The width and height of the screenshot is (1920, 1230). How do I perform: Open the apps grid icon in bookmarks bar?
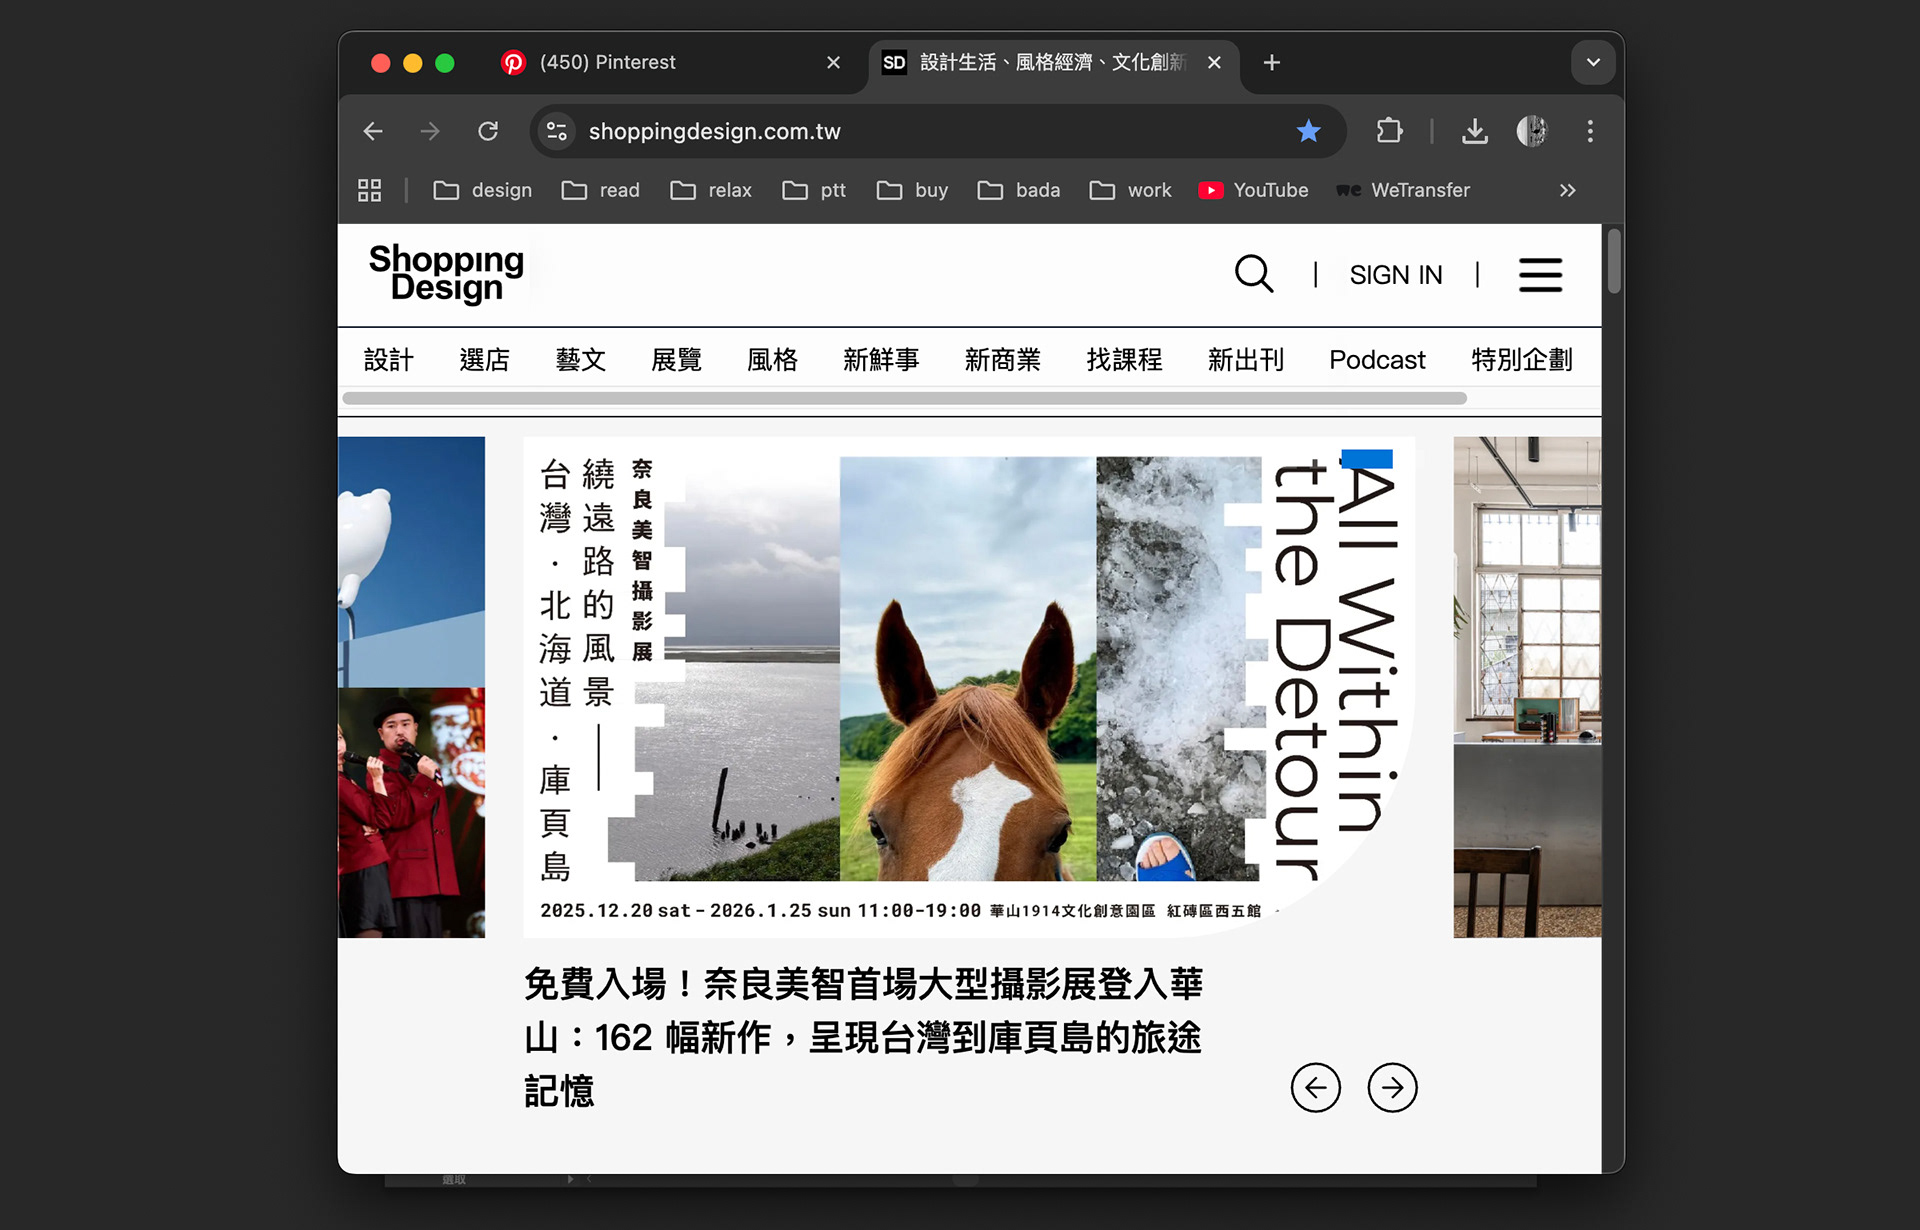[x=370, y=190]
